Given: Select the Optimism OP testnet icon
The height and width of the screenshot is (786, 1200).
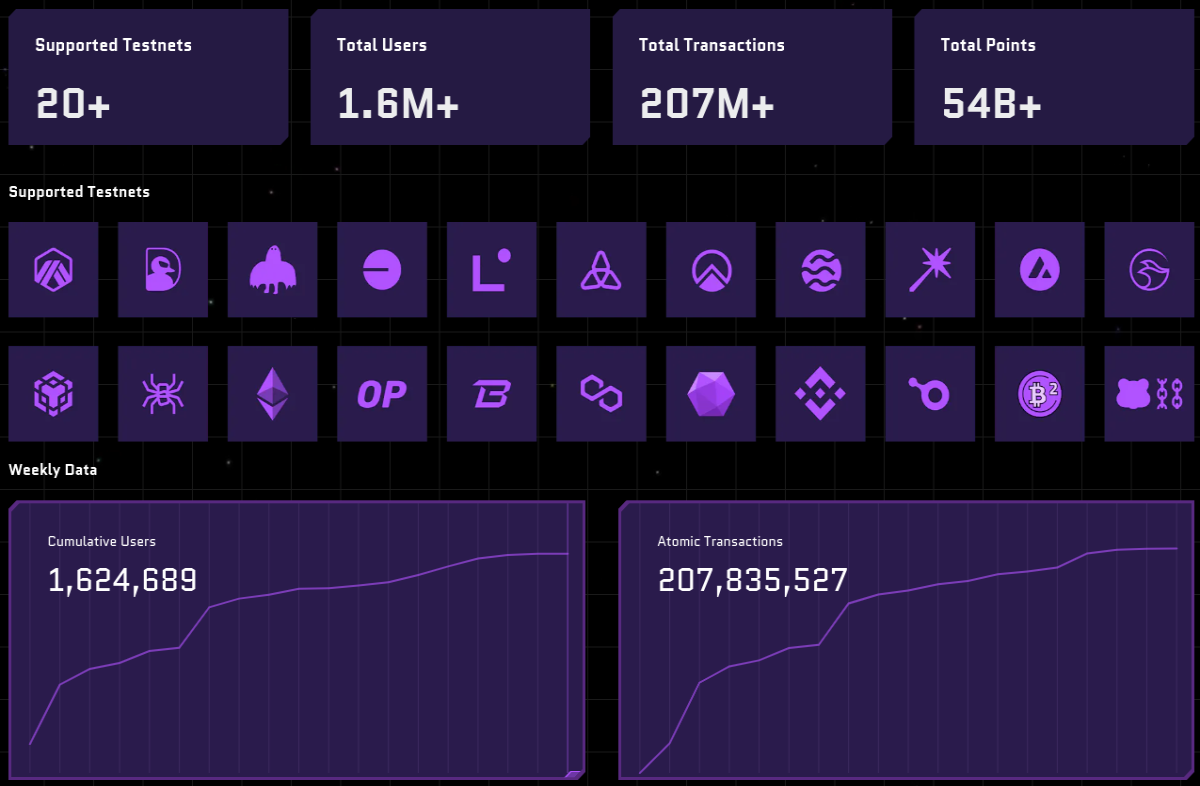Looking at the screenshot, I should click(x=382, y=394).
